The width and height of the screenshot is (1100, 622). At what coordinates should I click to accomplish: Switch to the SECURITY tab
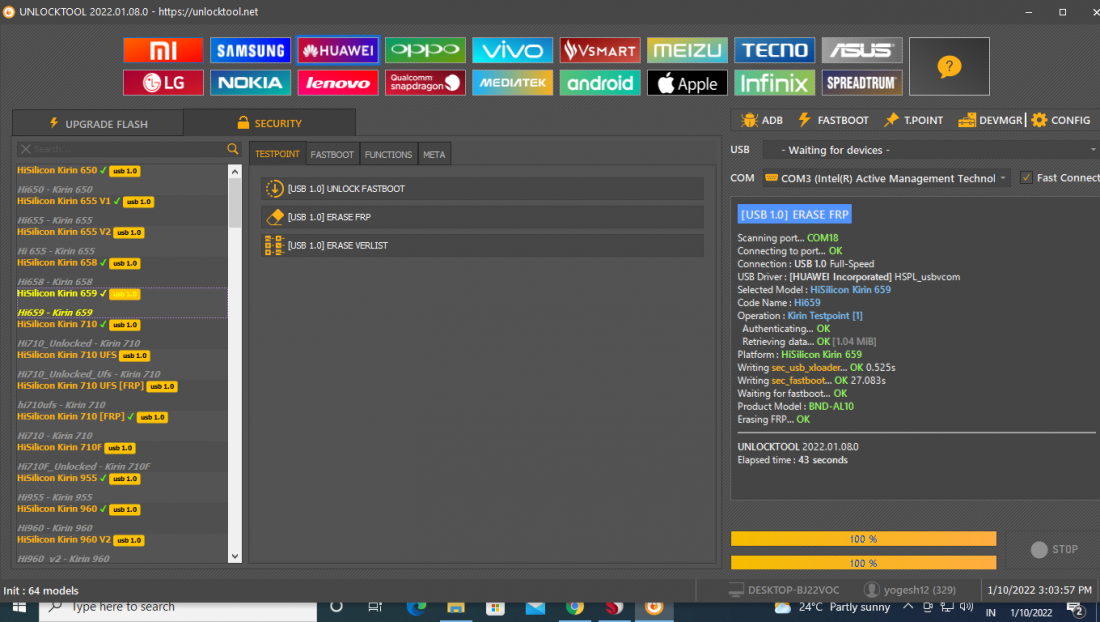point(269,123)
